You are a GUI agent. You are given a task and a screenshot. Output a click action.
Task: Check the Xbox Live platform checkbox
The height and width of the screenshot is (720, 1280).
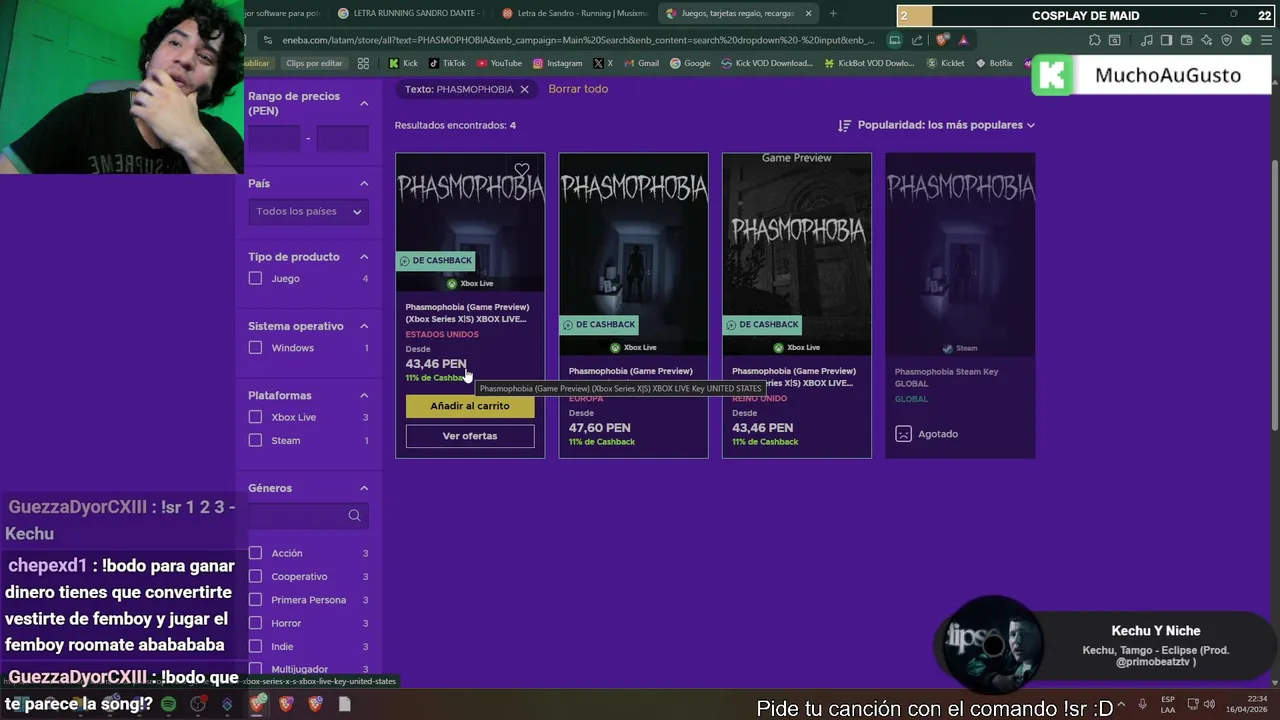click(x=255, y=417)
